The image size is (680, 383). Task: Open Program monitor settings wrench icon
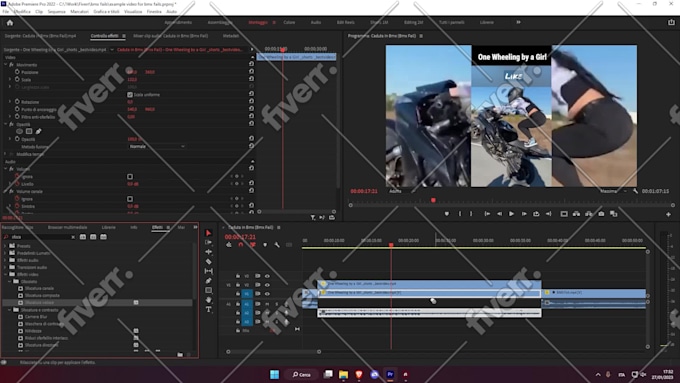point(635,191)
